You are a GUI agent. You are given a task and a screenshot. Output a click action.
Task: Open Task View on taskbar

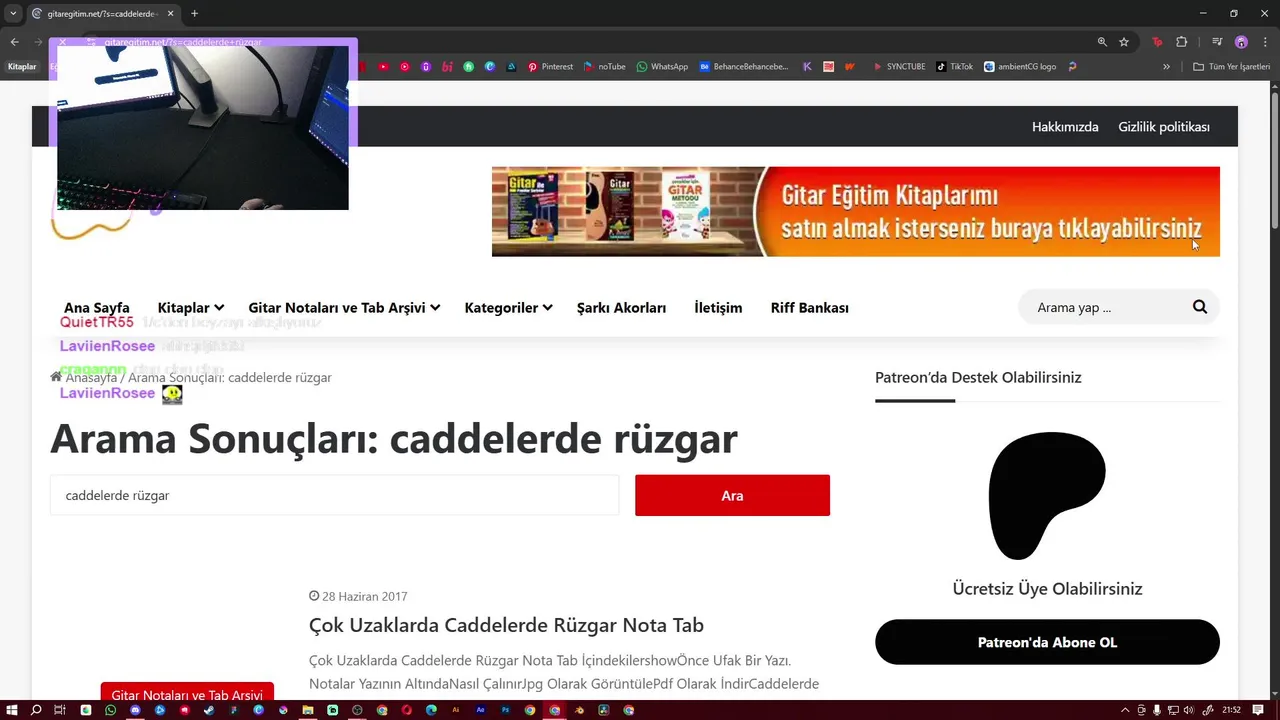60,710
